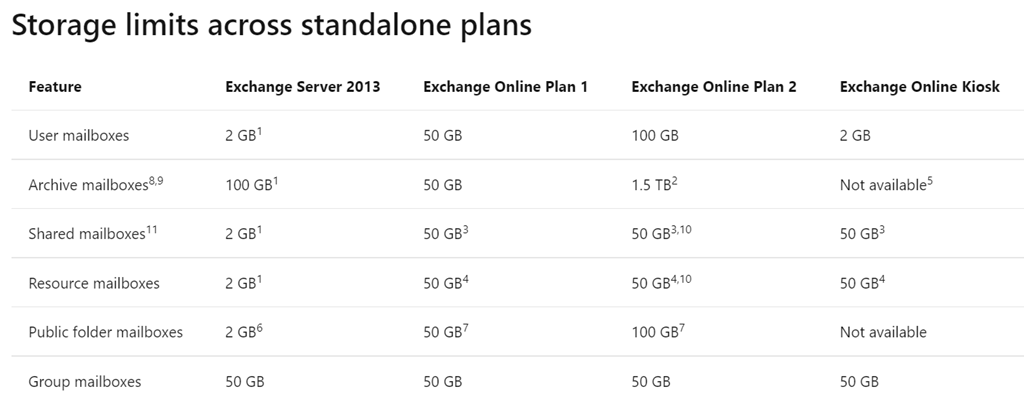Screen dimensions: 1024x412
Task: Click the Exchange Online Kiosk column header
Action: (919, 87)
